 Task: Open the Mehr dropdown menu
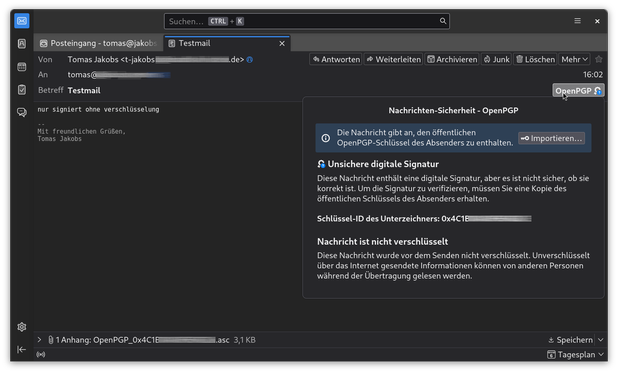(574, 60)
